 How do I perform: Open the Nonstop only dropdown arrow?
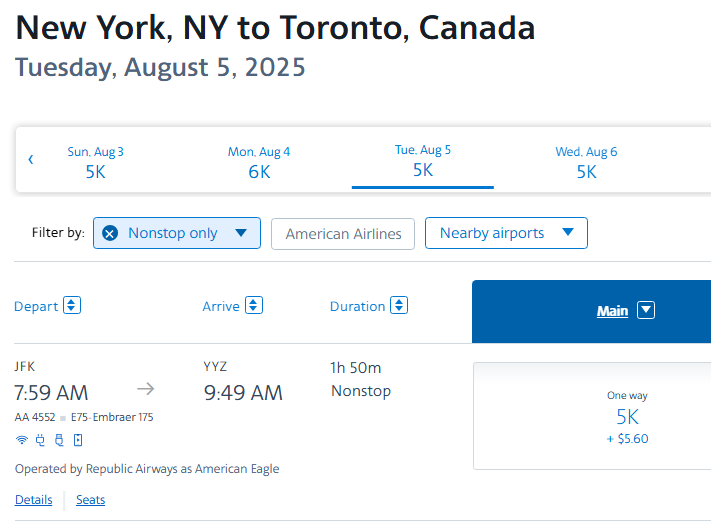pyautogui.click(x=241, y=233)
